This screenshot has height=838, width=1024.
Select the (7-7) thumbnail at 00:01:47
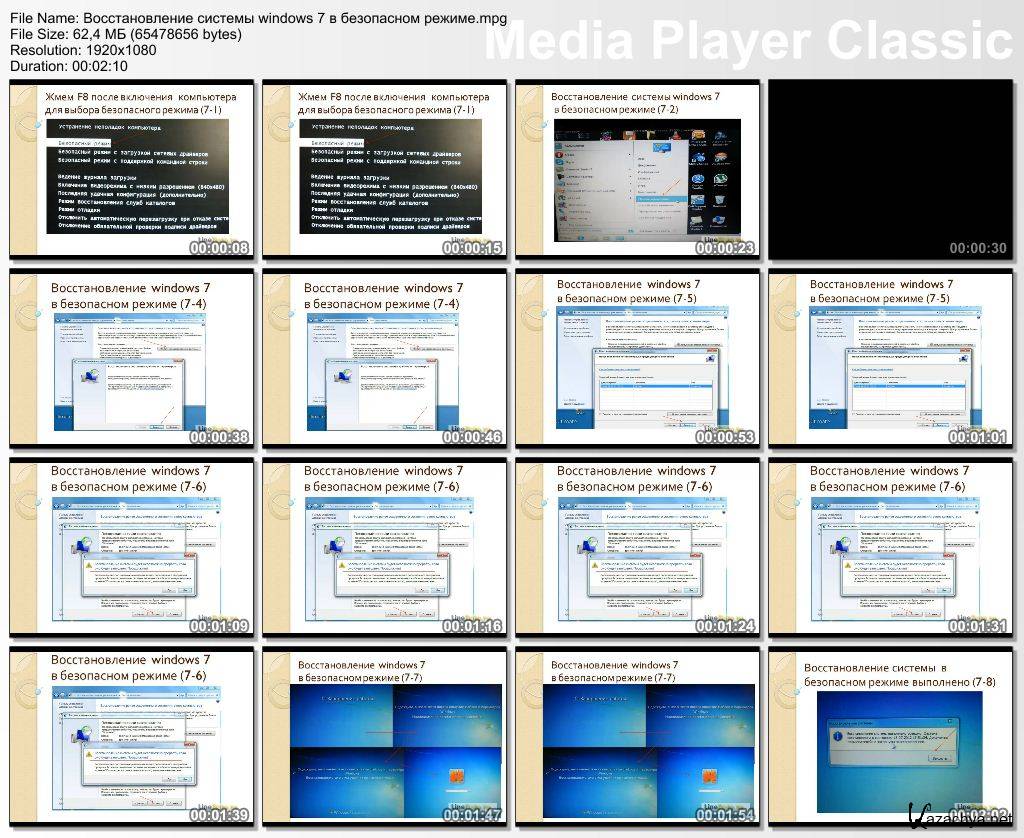pos(385,735)
